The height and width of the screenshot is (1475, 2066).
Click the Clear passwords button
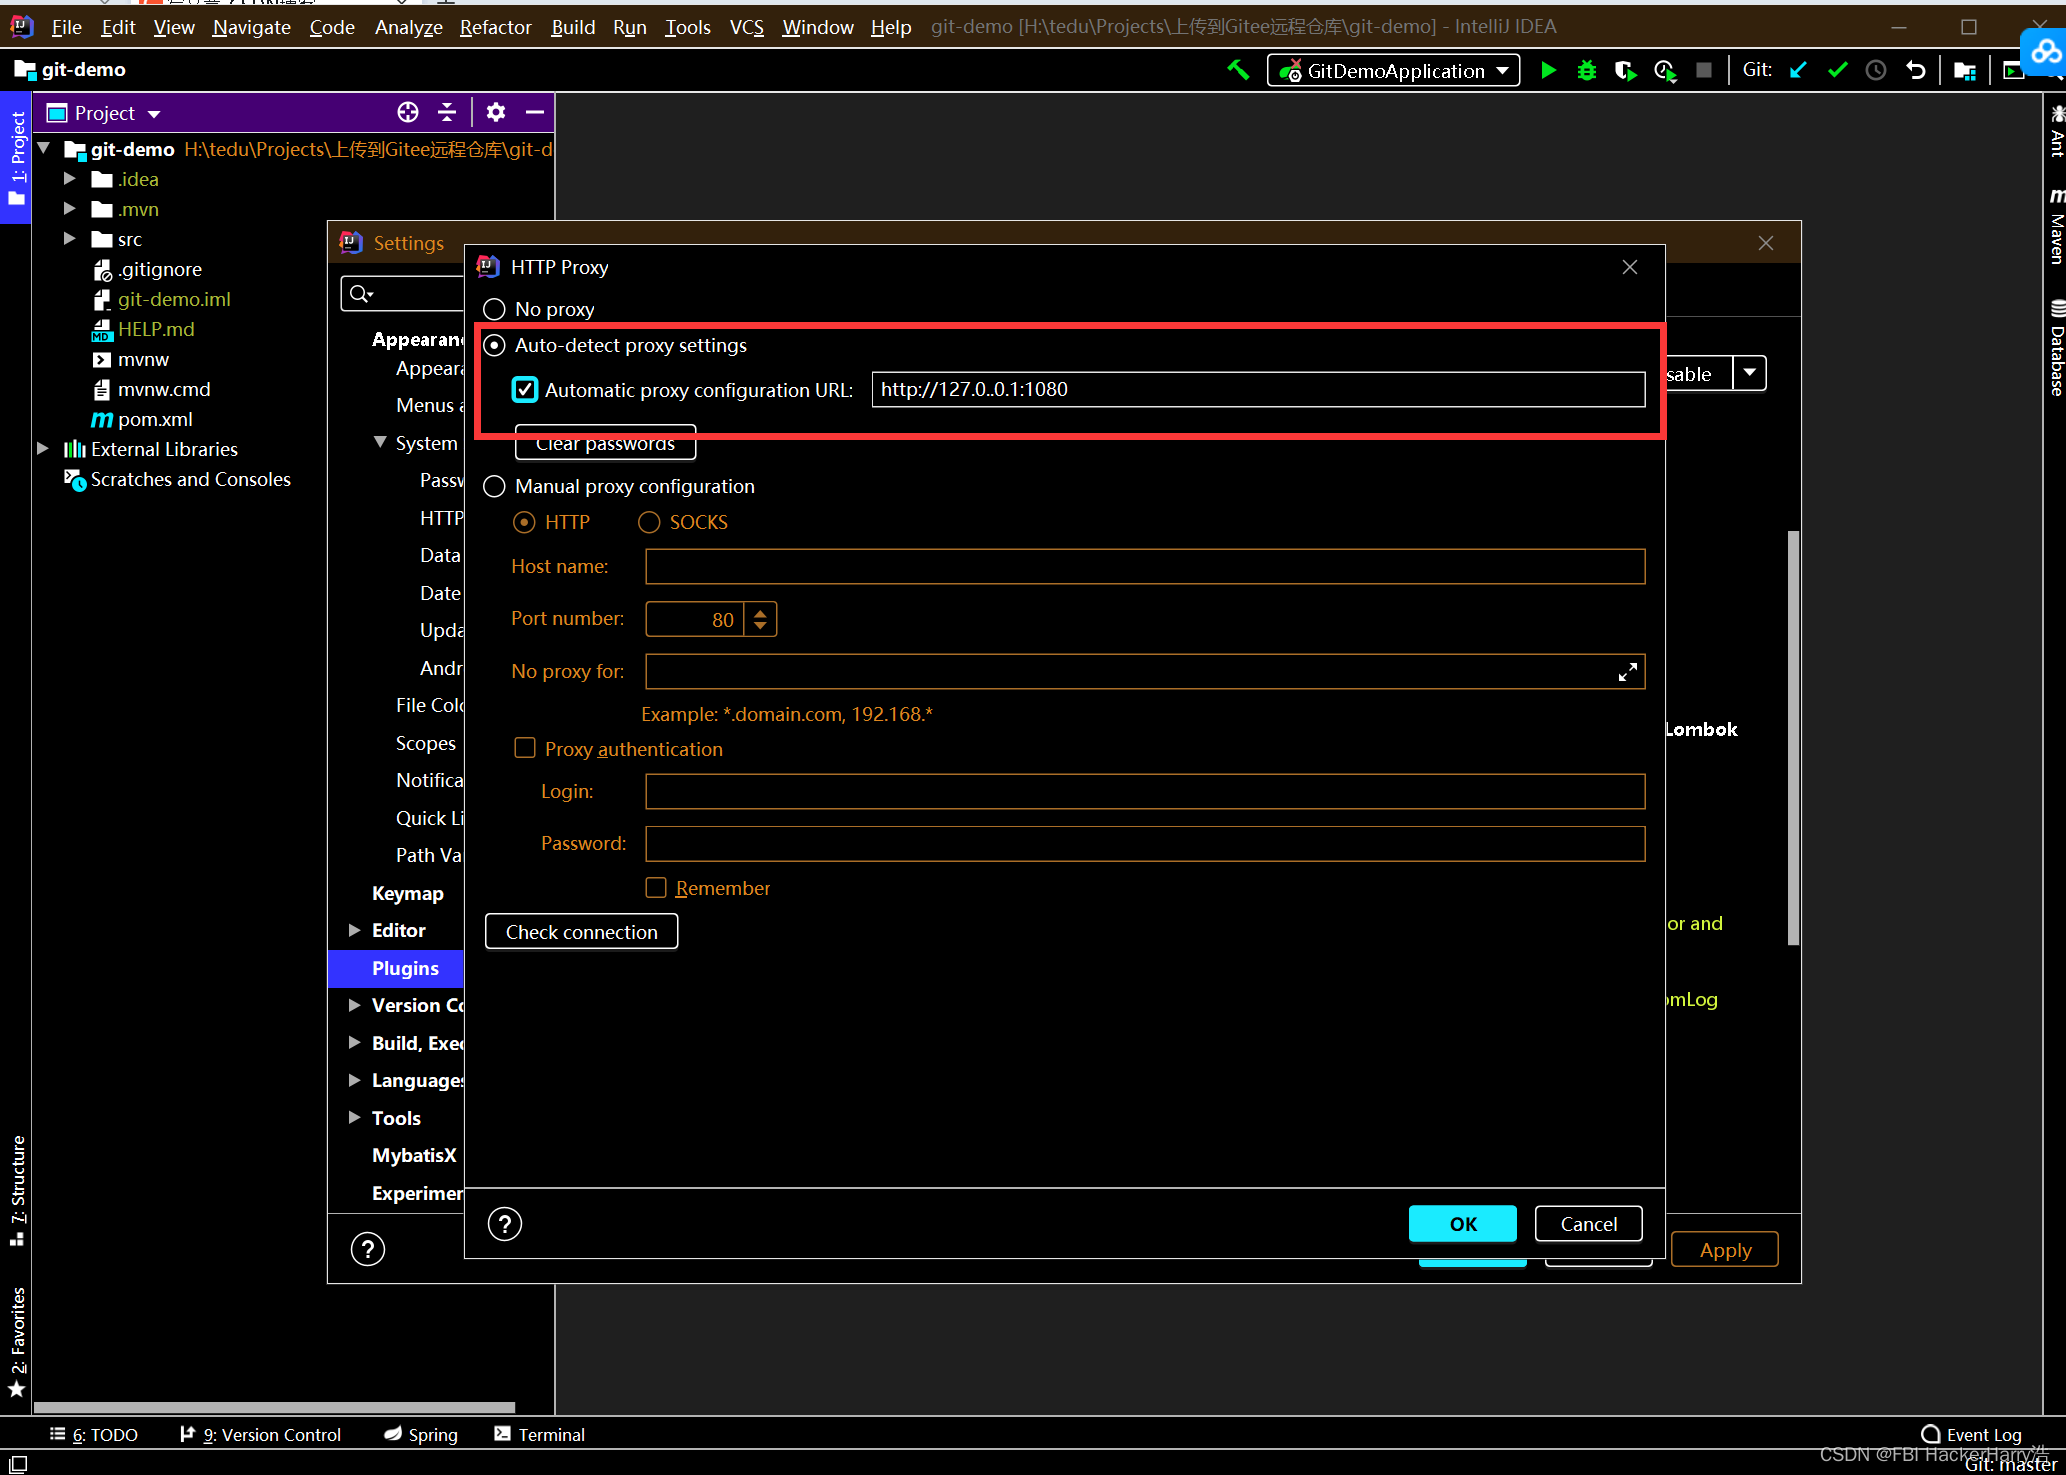(x=604, y=444)
